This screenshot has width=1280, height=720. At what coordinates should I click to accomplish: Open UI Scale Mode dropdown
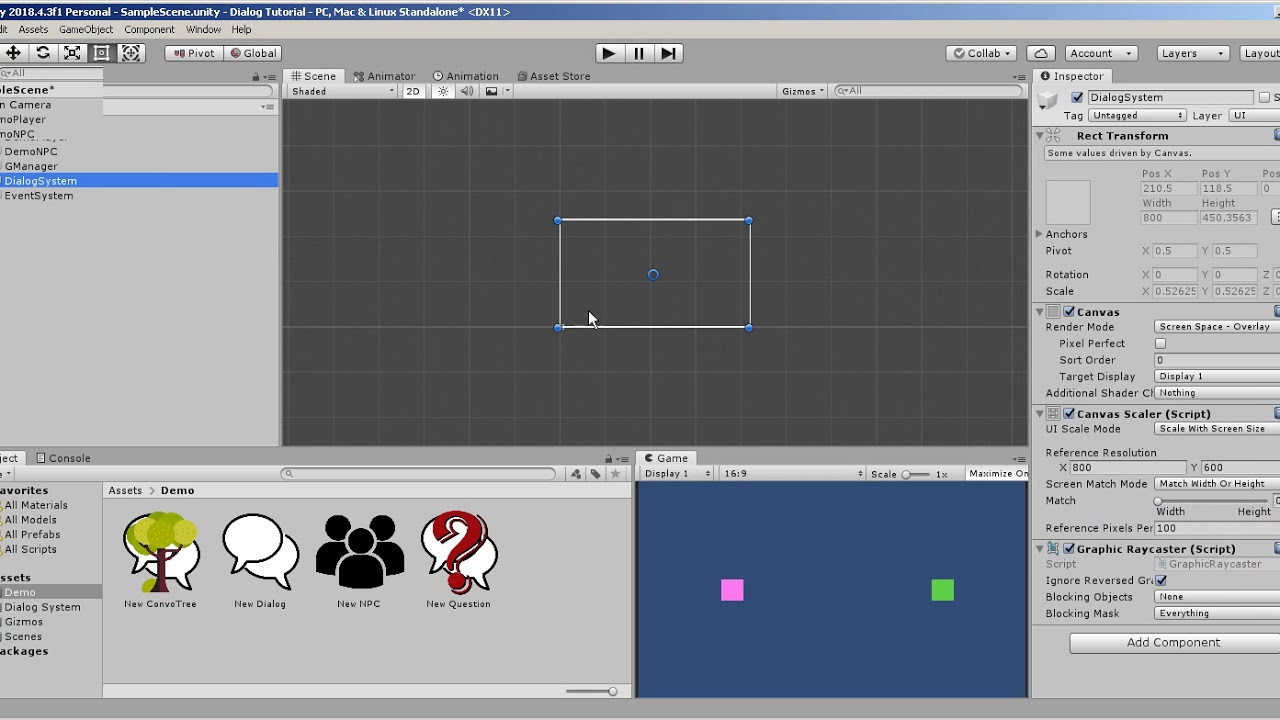(1217, 429)
